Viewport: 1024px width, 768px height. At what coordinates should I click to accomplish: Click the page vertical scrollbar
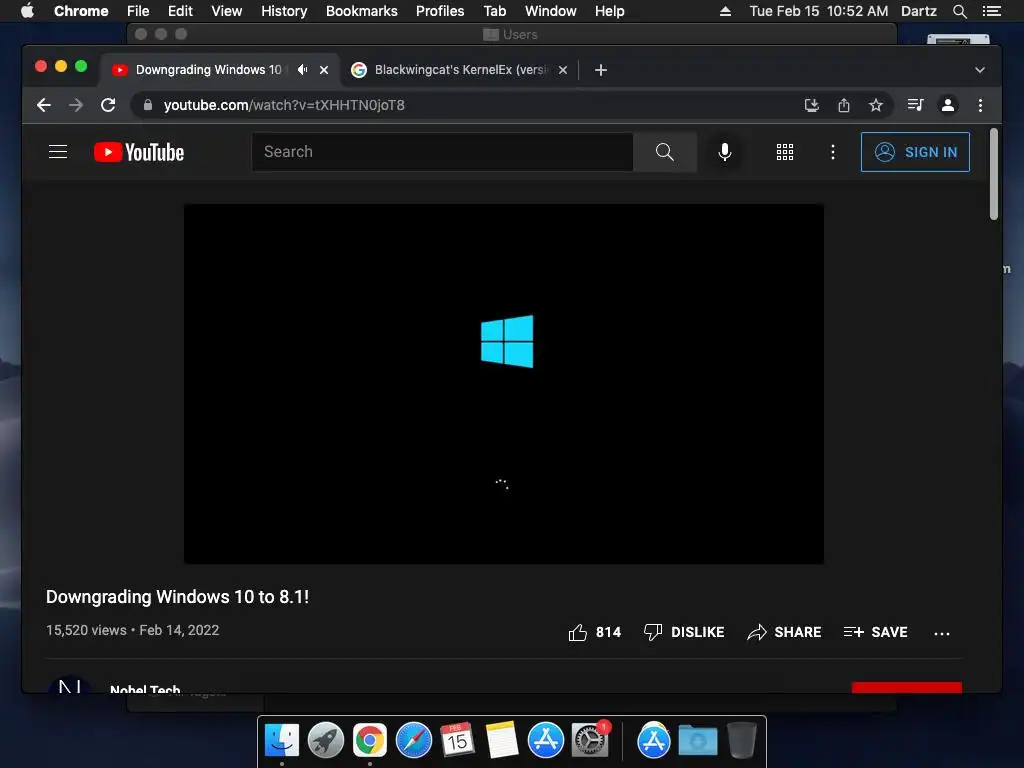coord(993,174)
